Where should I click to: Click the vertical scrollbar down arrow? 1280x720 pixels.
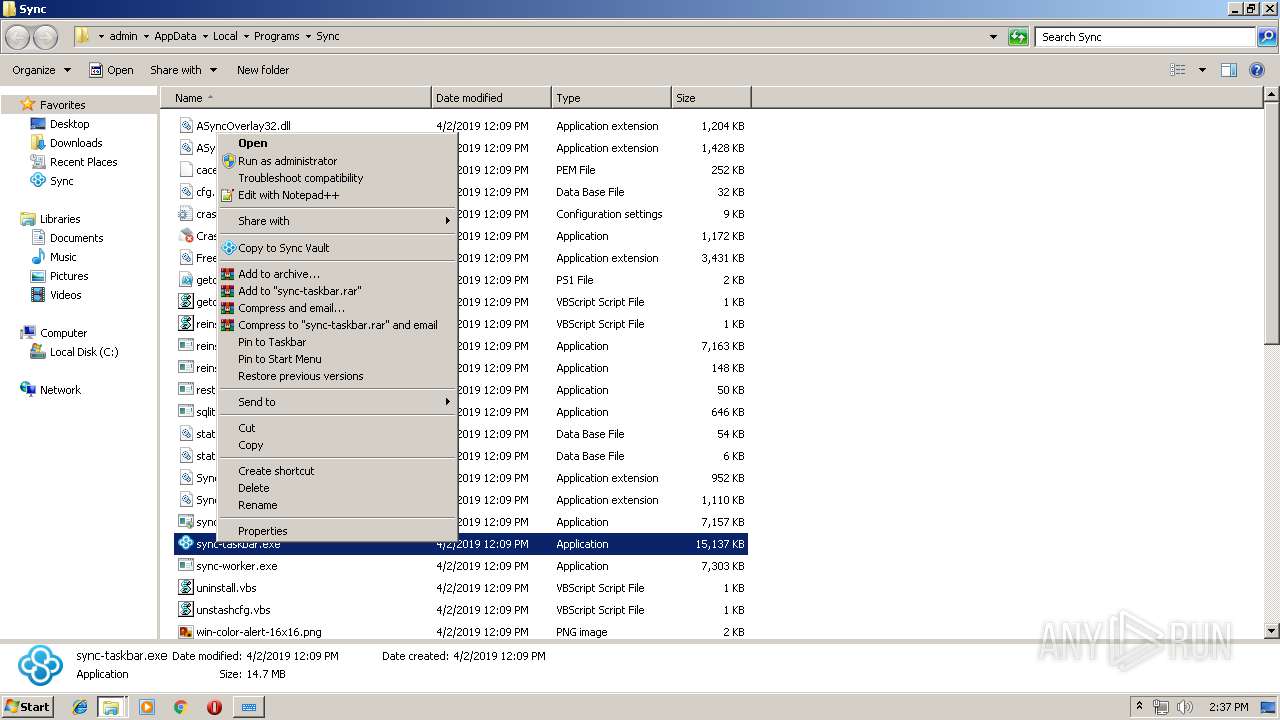tap(1271, 631)
